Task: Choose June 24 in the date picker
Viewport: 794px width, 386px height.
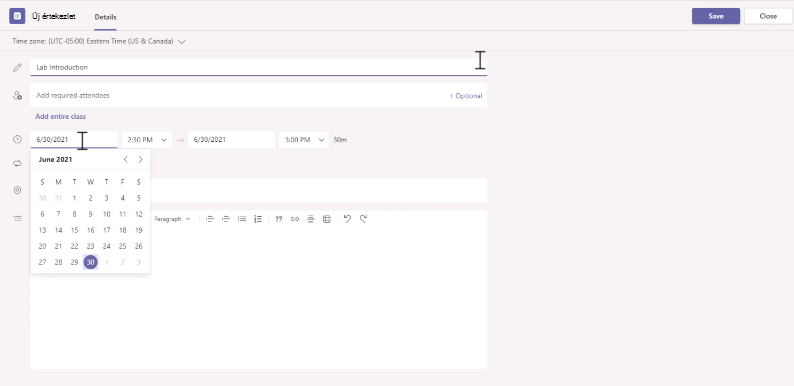Action: coord(106,246)
